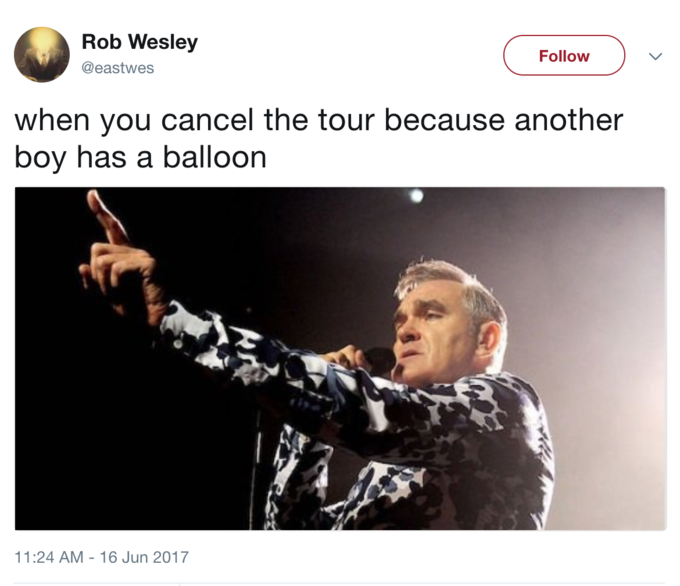
Task: Expand the tweet options chevron
Action: (x=655, y=56)
